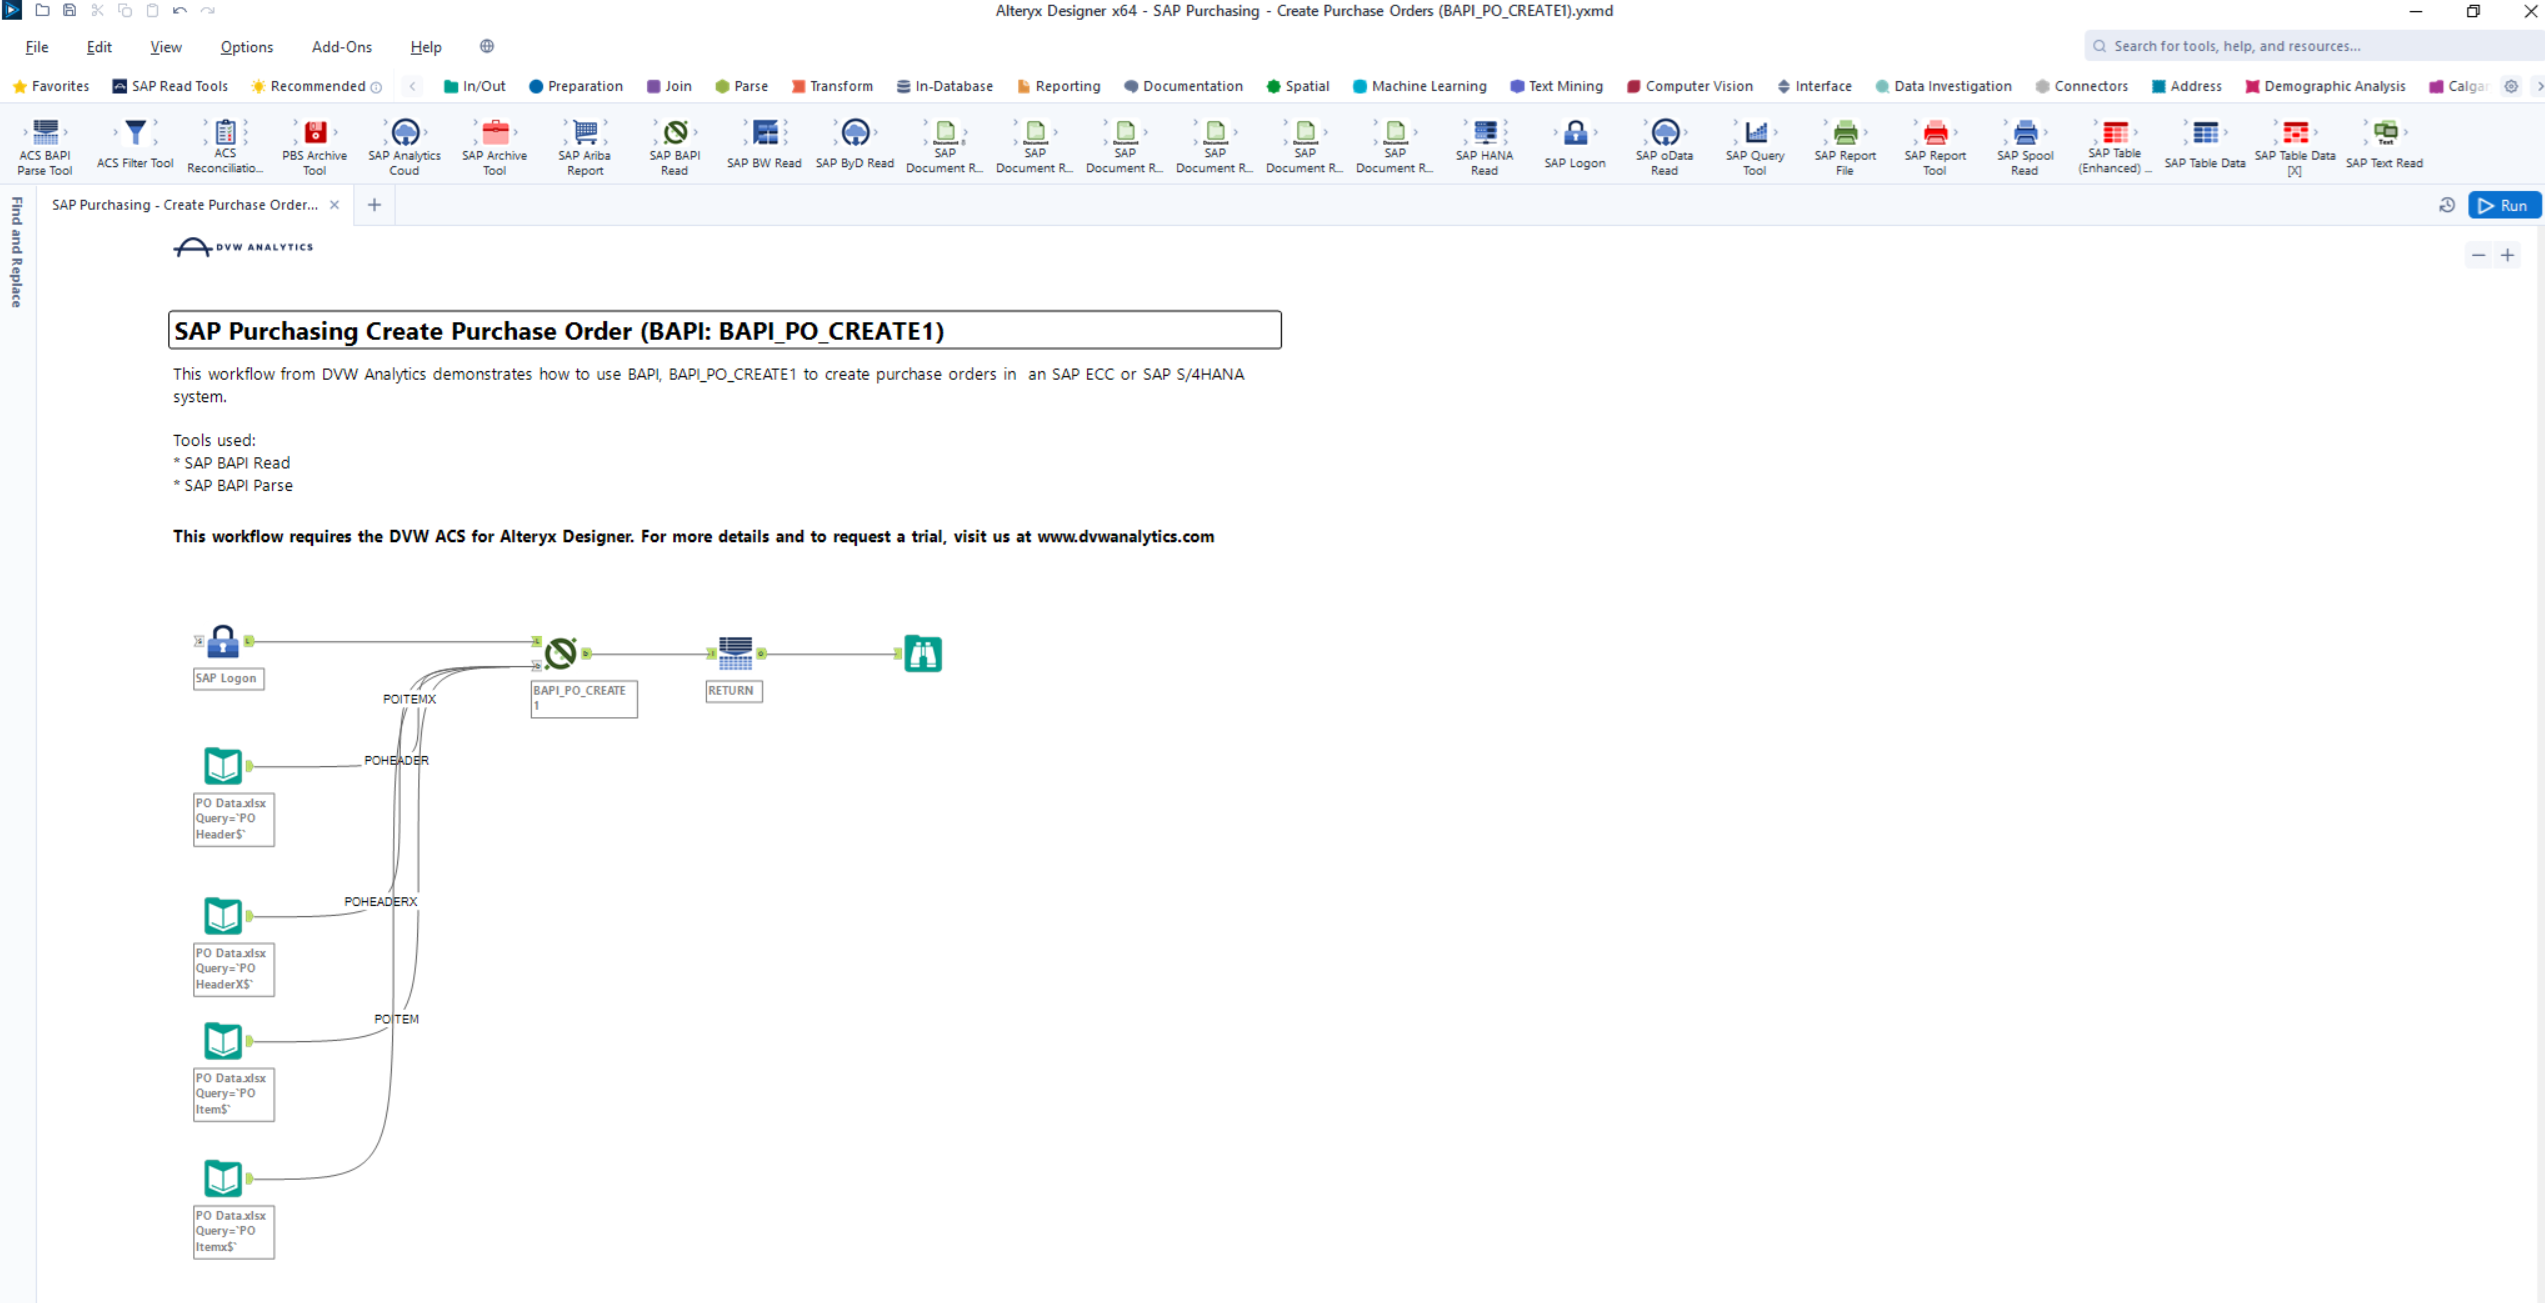
Task: Select the PO Header input data node
Action: (223, 766)
